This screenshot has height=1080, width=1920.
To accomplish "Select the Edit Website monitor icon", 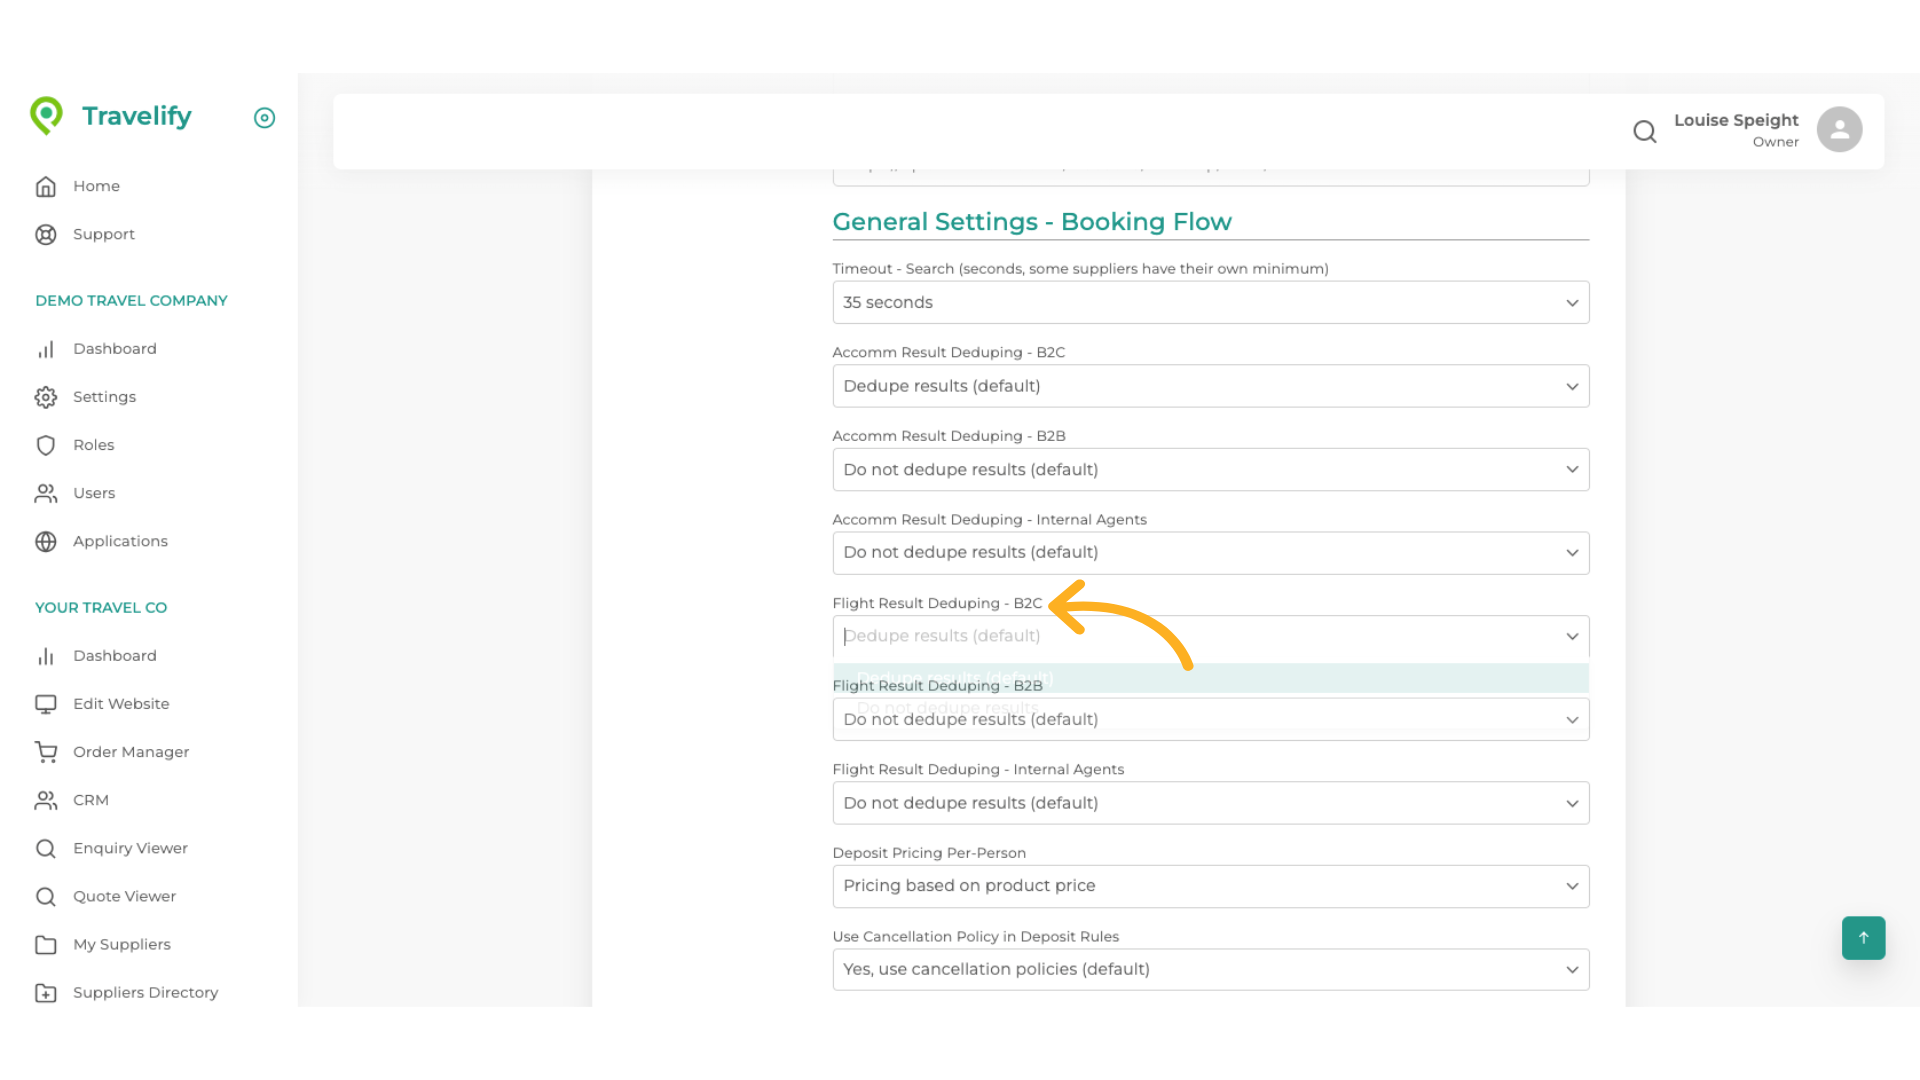I will [46, 703].
